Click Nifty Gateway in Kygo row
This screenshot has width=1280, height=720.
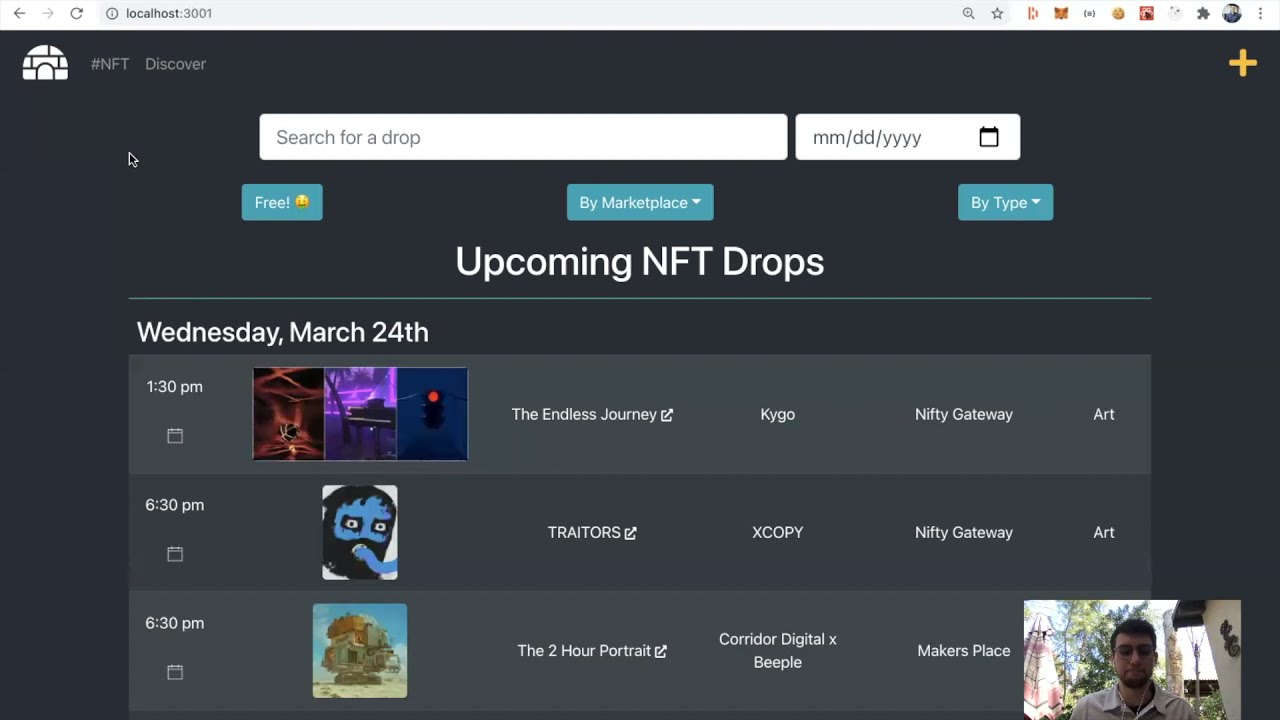pyautogui.click(x=964, y=414)
